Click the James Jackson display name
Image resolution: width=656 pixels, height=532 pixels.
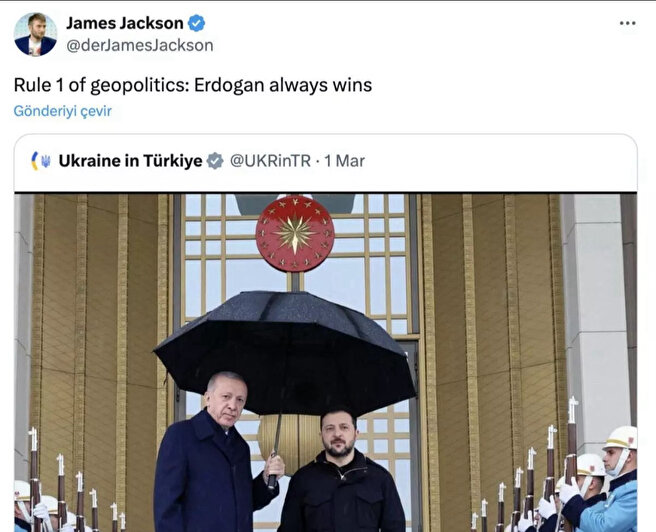tap(125, 23)
